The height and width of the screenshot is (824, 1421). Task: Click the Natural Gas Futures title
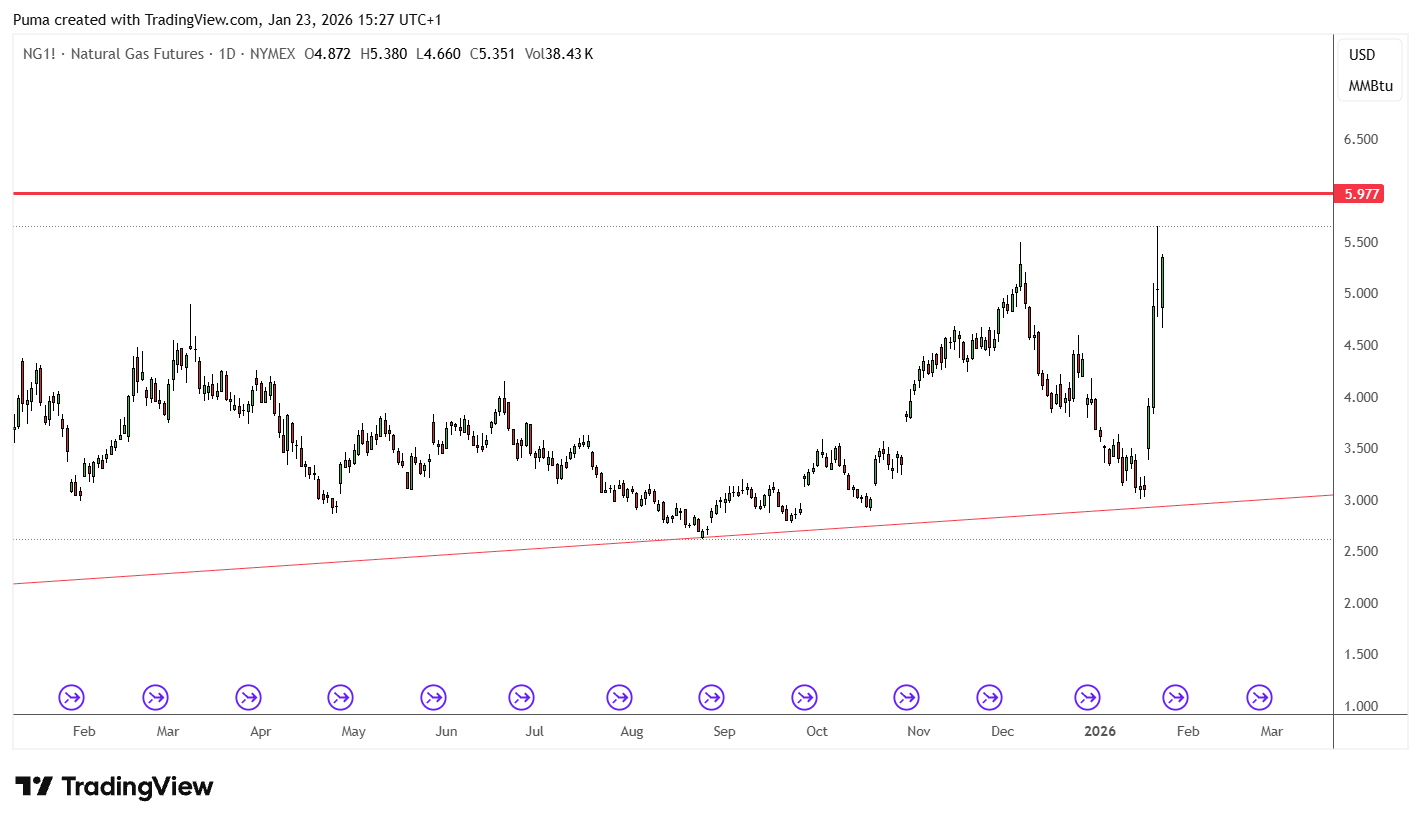139,54
